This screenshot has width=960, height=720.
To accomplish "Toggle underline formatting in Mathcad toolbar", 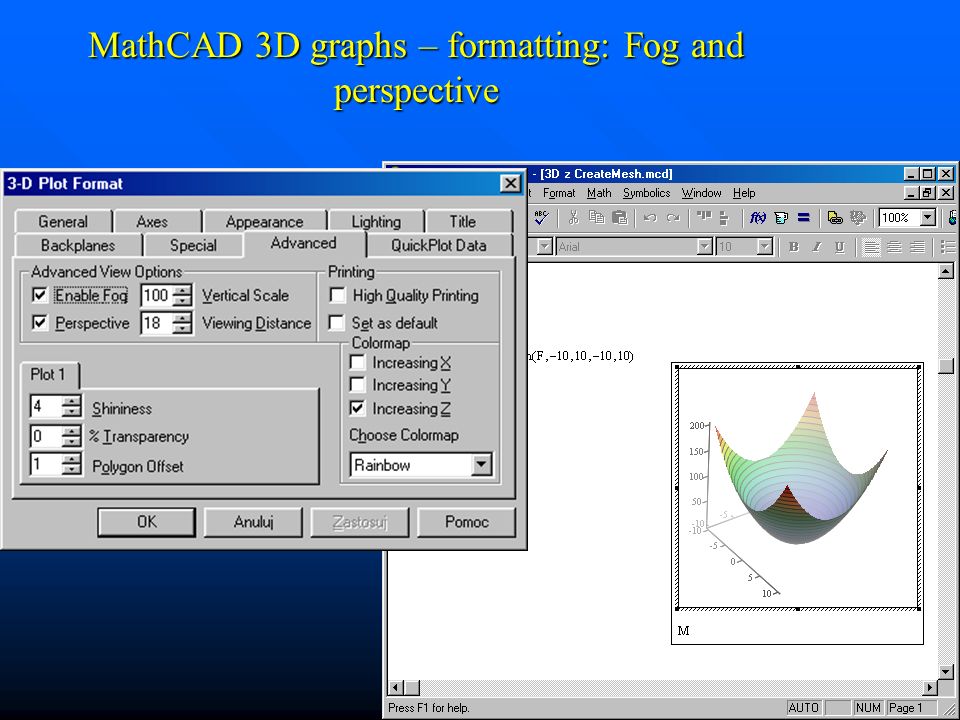I will click(840, 247).
